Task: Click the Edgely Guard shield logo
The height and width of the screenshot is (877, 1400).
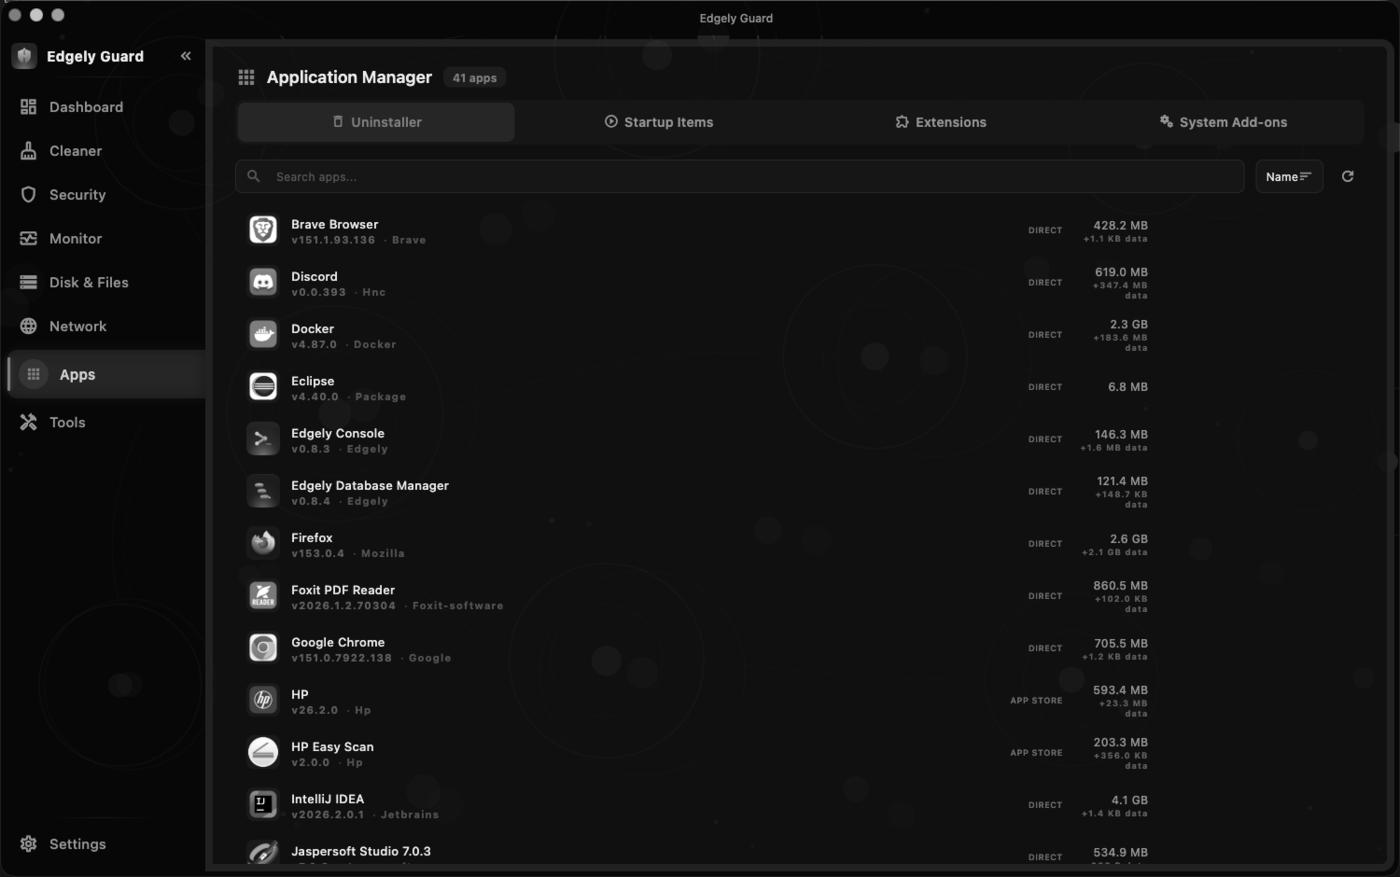Action: click(25, 56)
